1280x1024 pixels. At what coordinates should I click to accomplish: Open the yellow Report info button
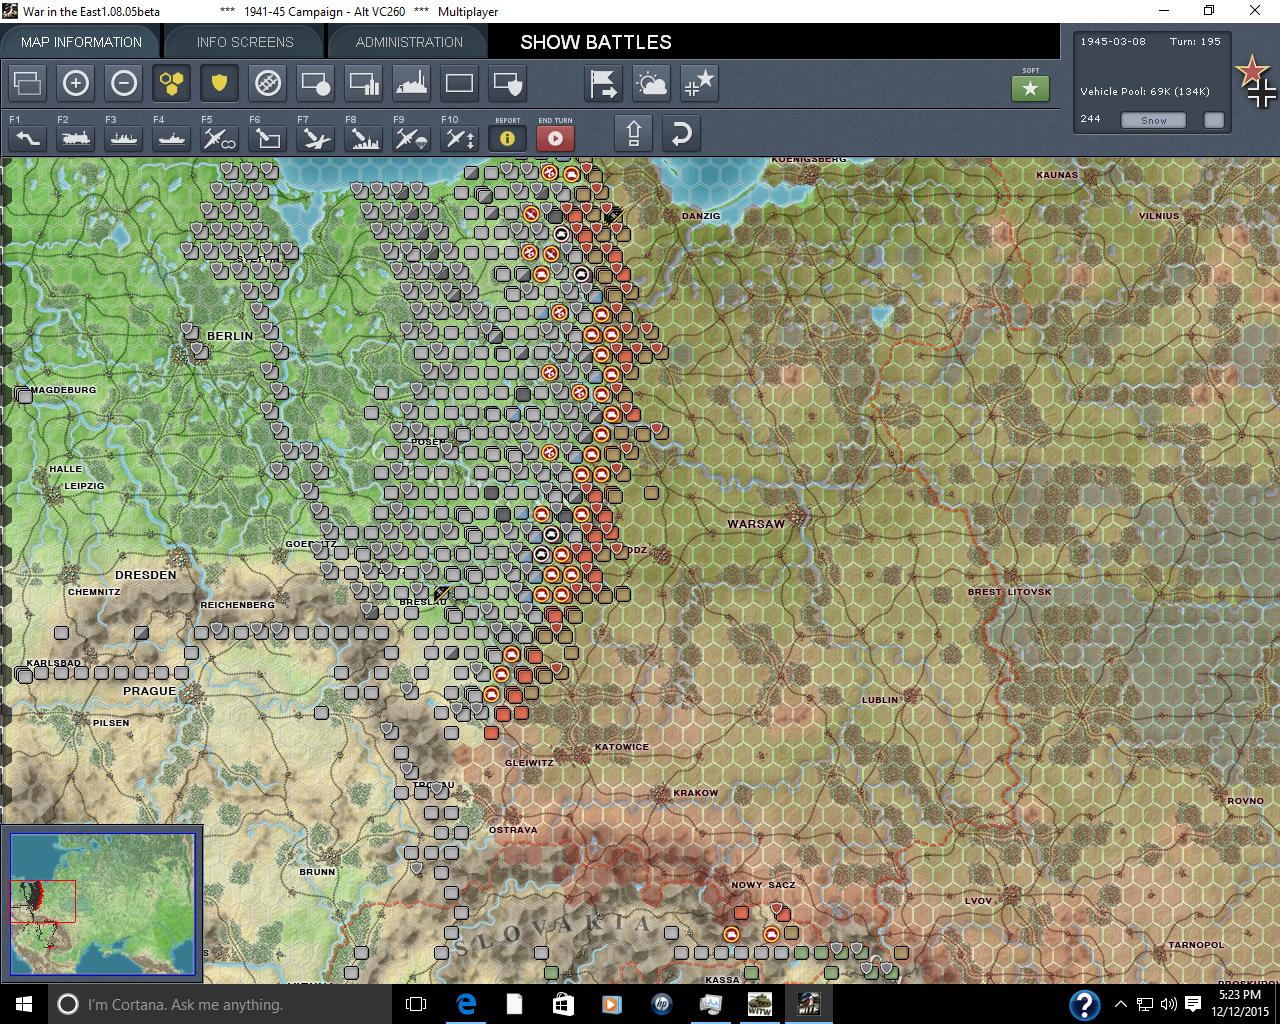click(x=507, y=138)
